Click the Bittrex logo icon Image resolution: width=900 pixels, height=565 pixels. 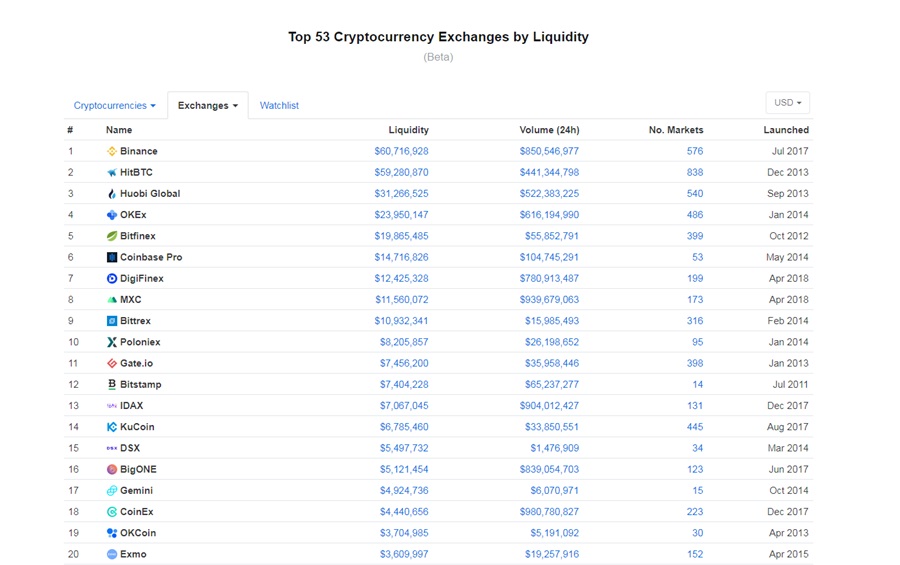[112, 321]
